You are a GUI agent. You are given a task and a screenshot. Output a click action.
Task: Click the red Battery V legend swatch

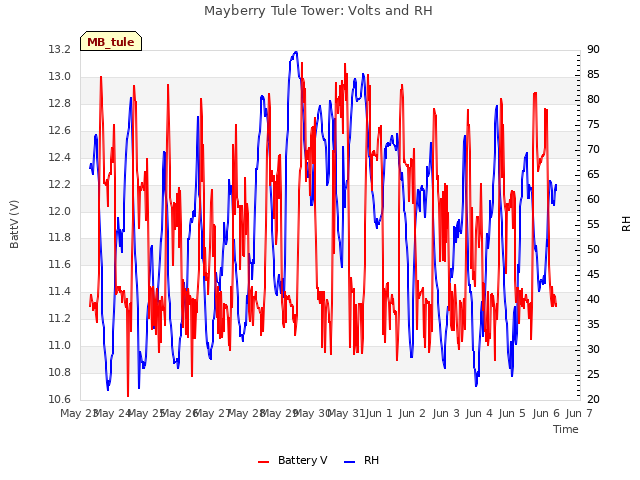point(264,462)
